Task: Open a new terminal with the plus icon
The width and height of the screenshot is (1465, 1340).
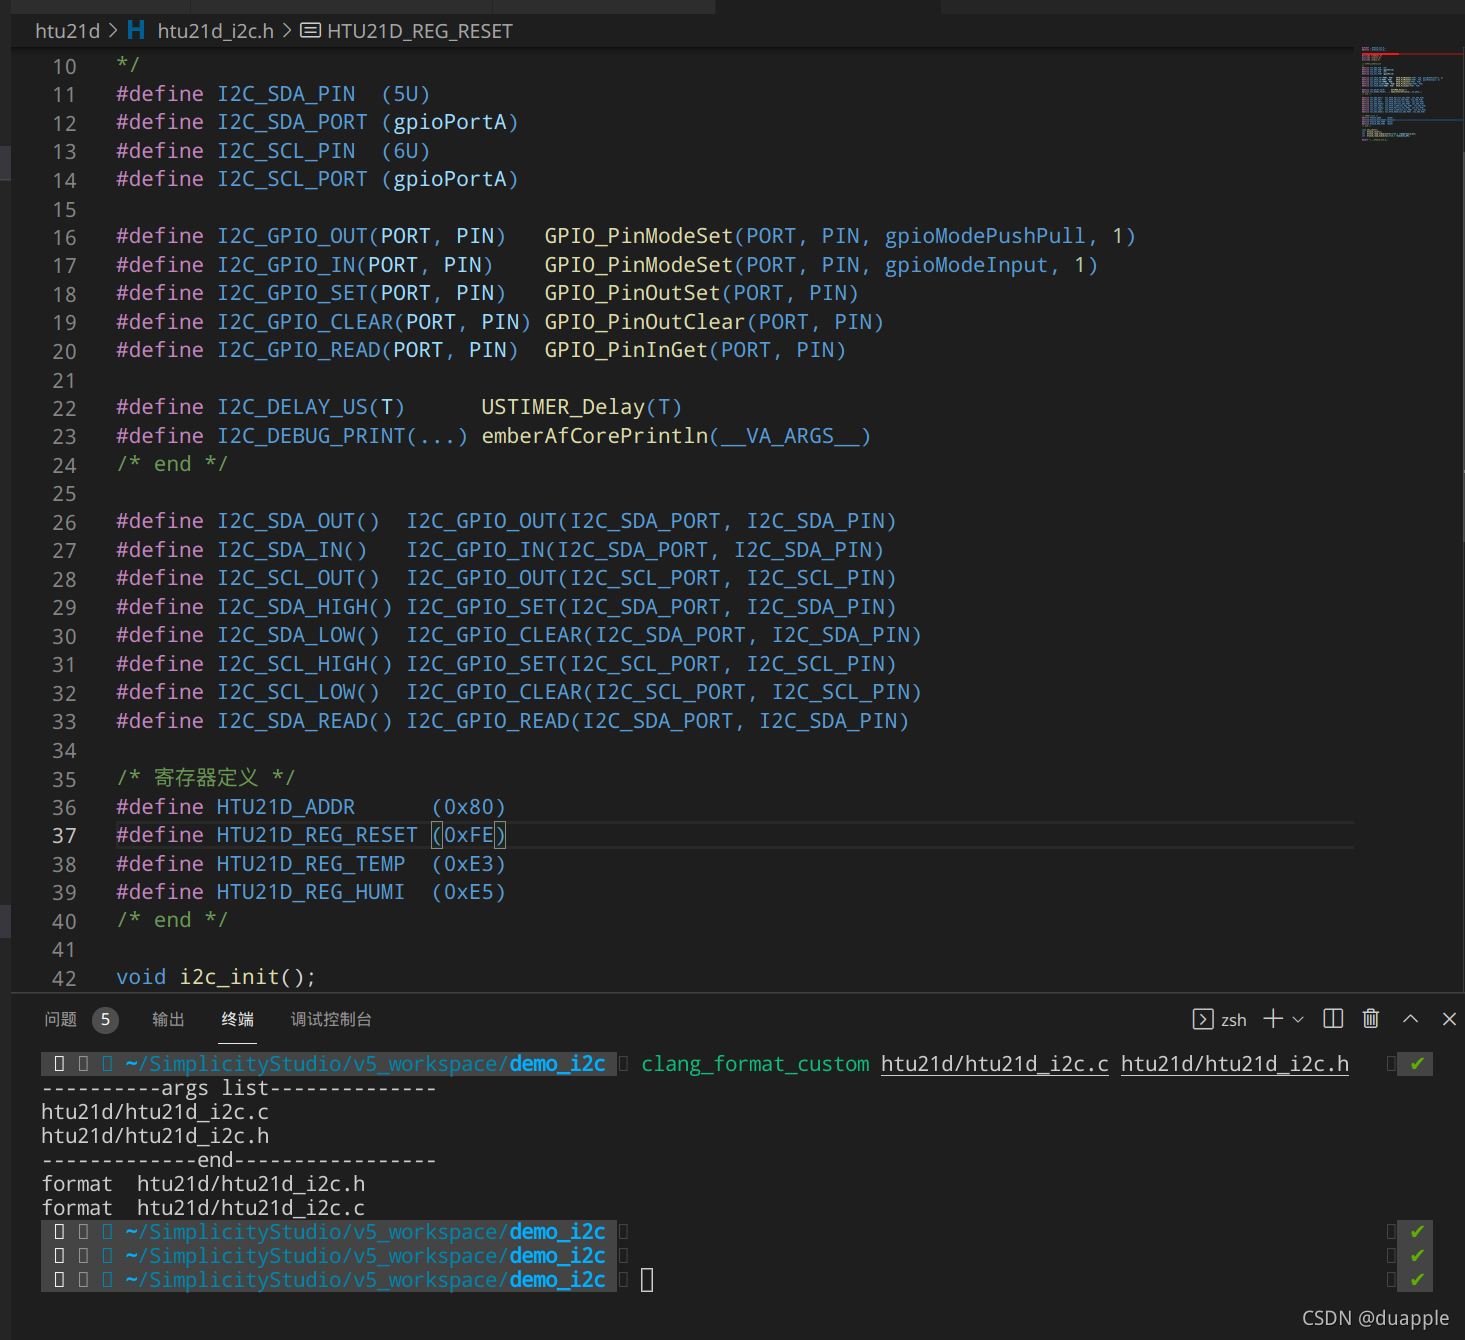Action: point(1274,1019)
